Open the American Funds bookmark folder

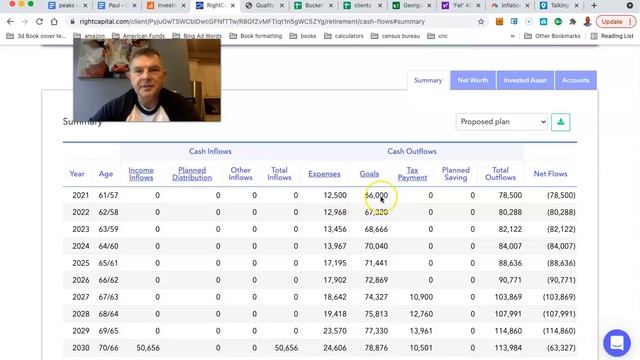pyautogui.click(x=138, y=36)
